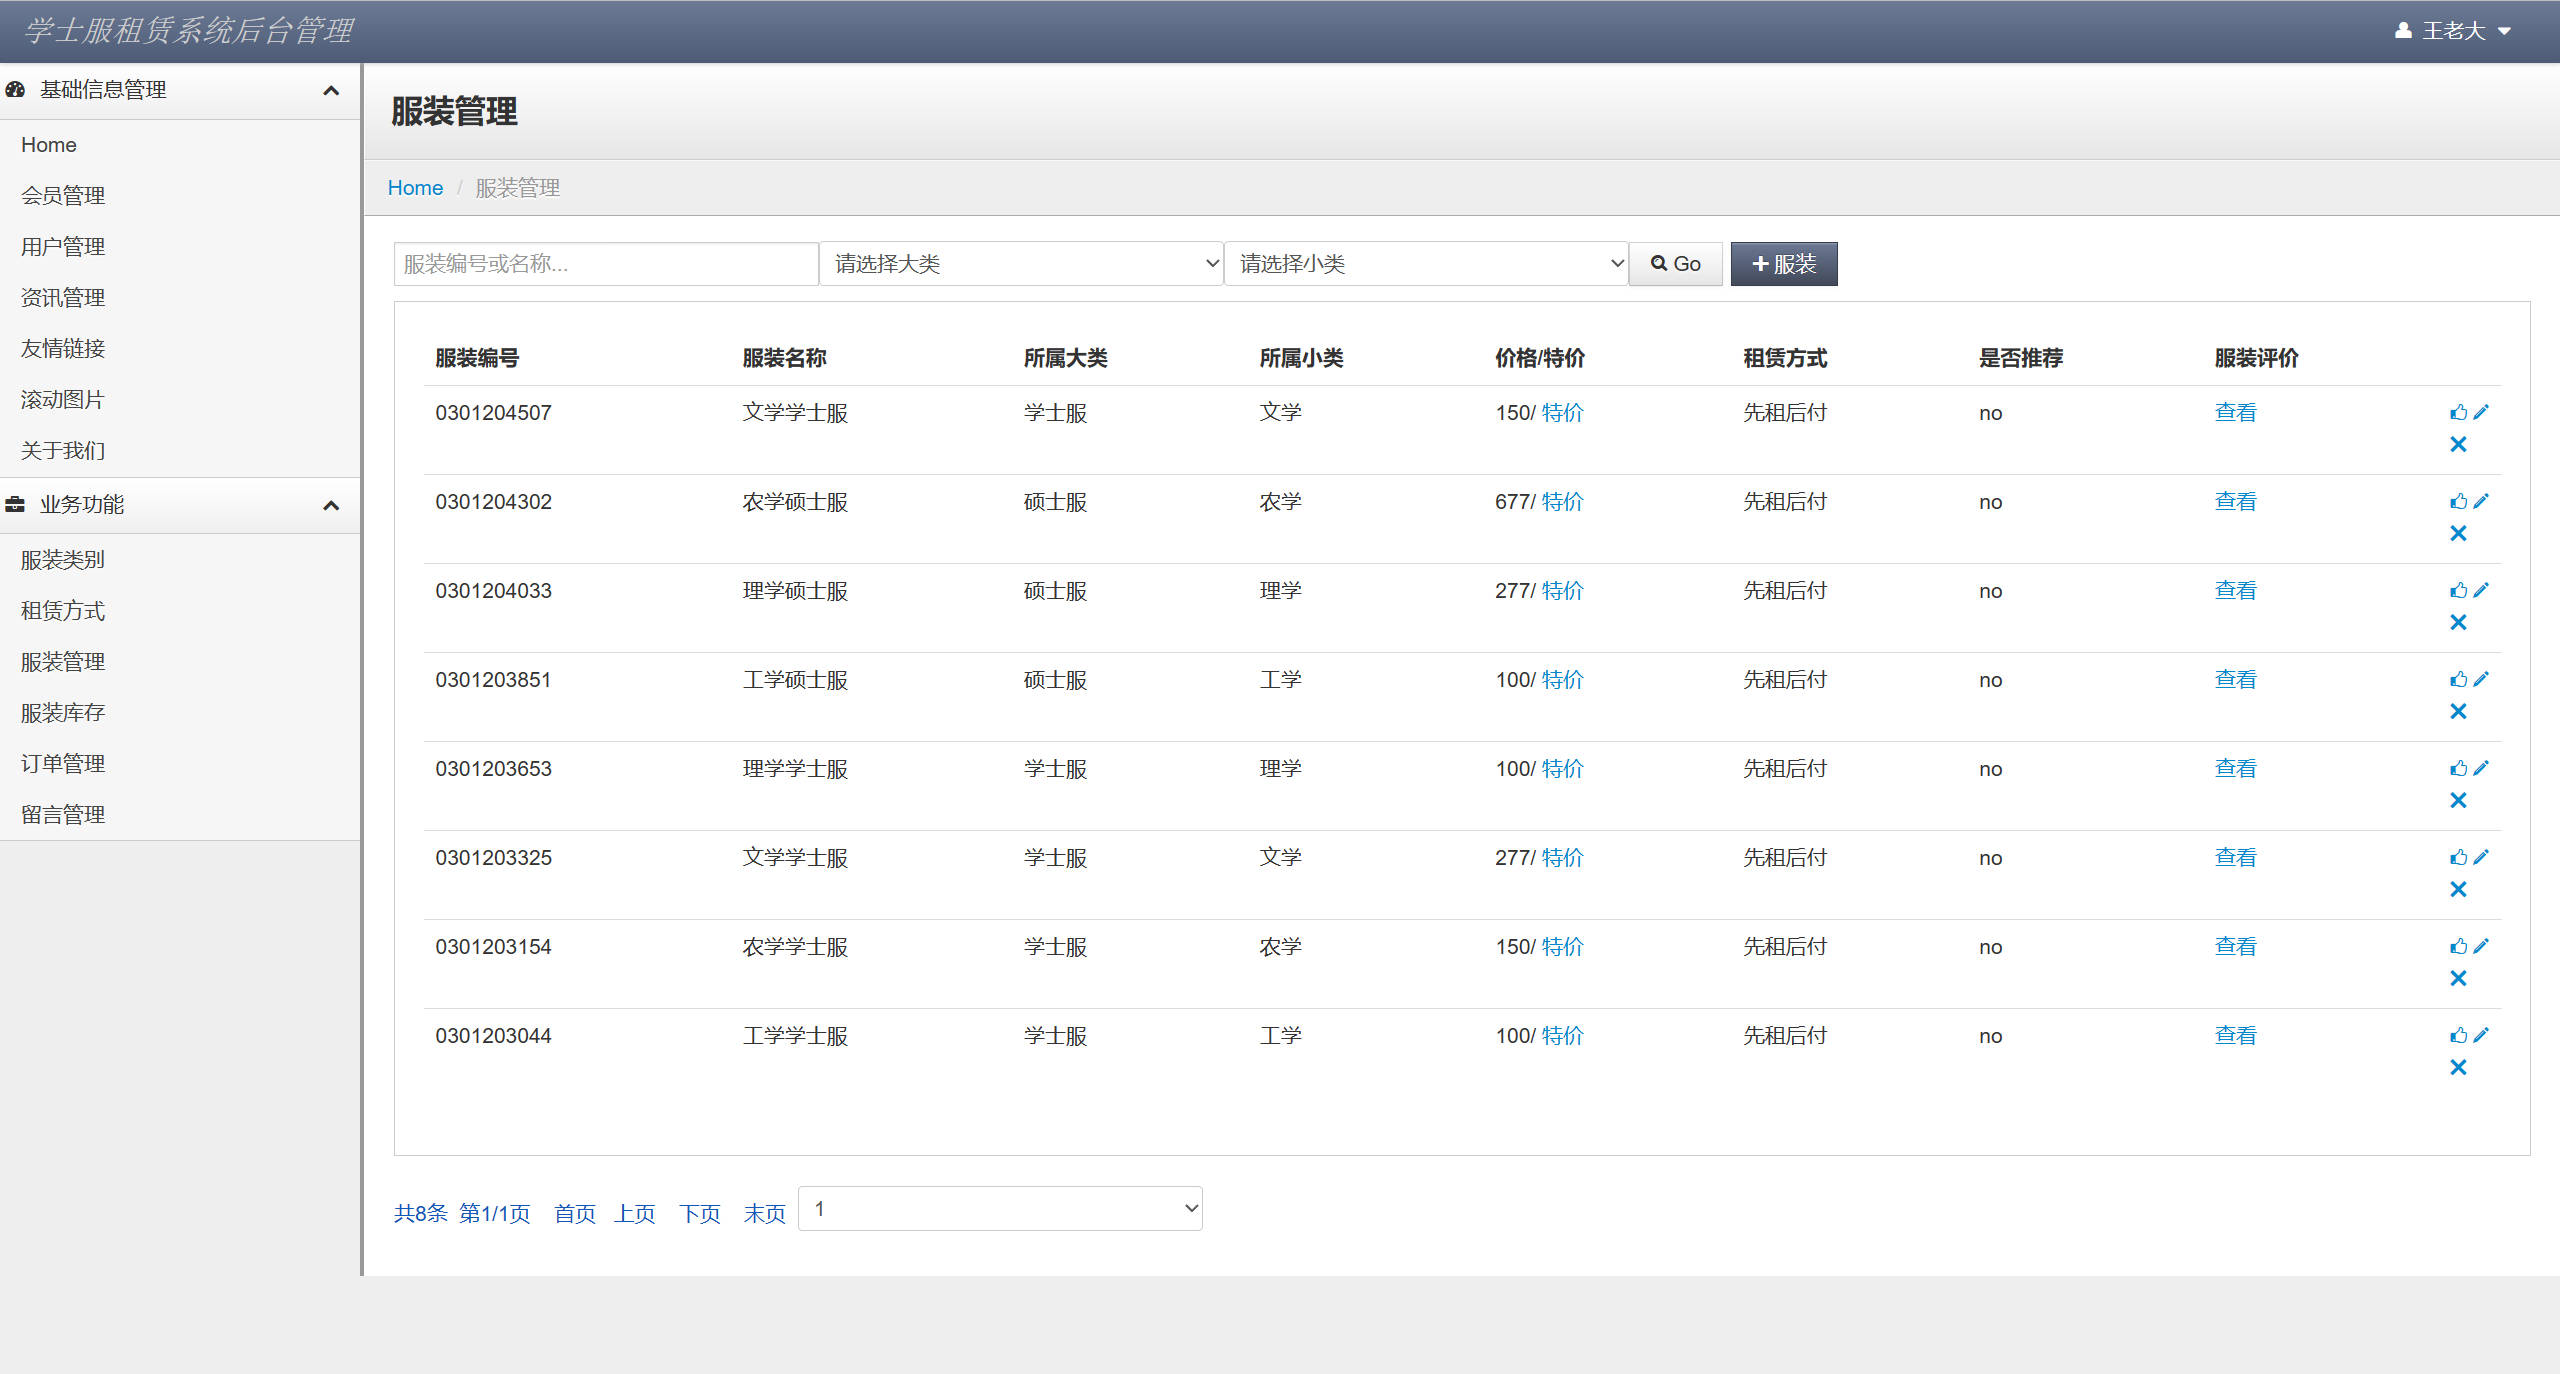2560x1374 pixels.
Task: Open the 请选择小类 dropdown
Action: [1426, 264]
